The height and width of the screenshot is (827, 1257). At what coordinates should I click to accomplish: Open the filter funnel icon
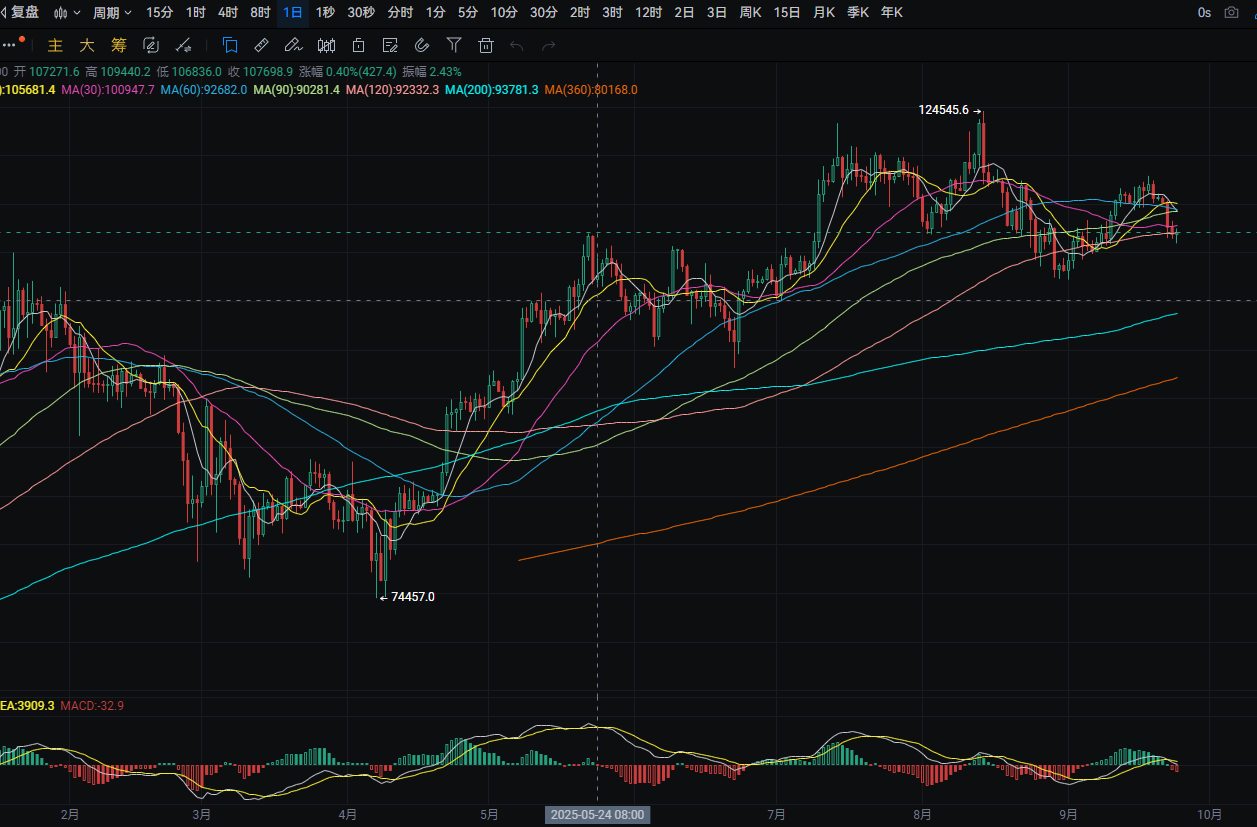454,45
